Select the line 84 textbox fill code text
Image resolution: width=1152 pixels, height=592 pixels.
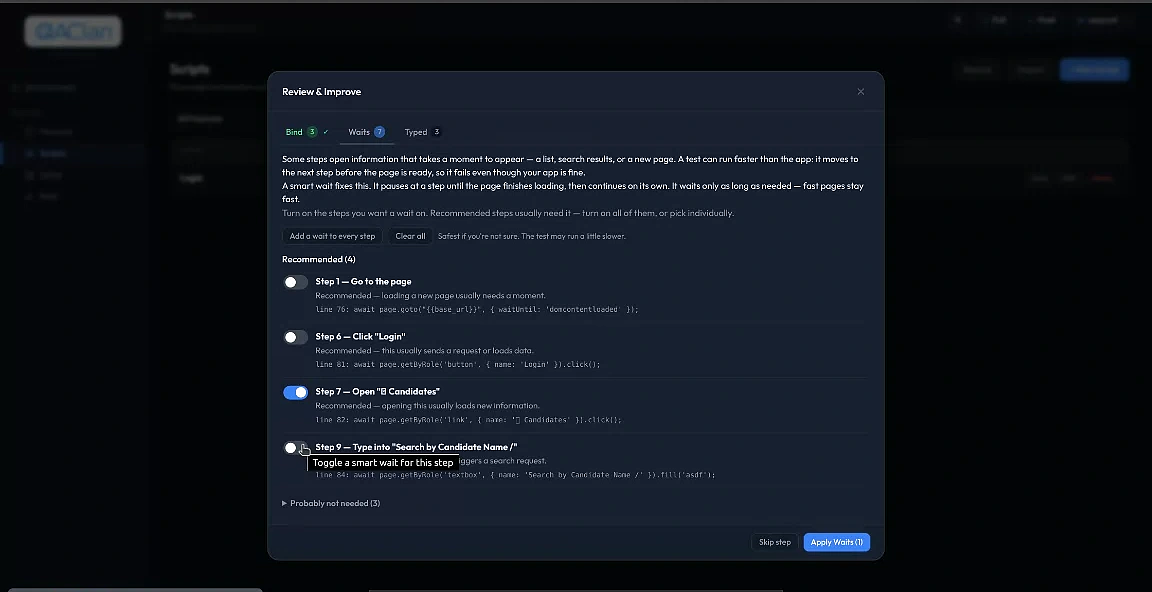(x=516, y=475)
